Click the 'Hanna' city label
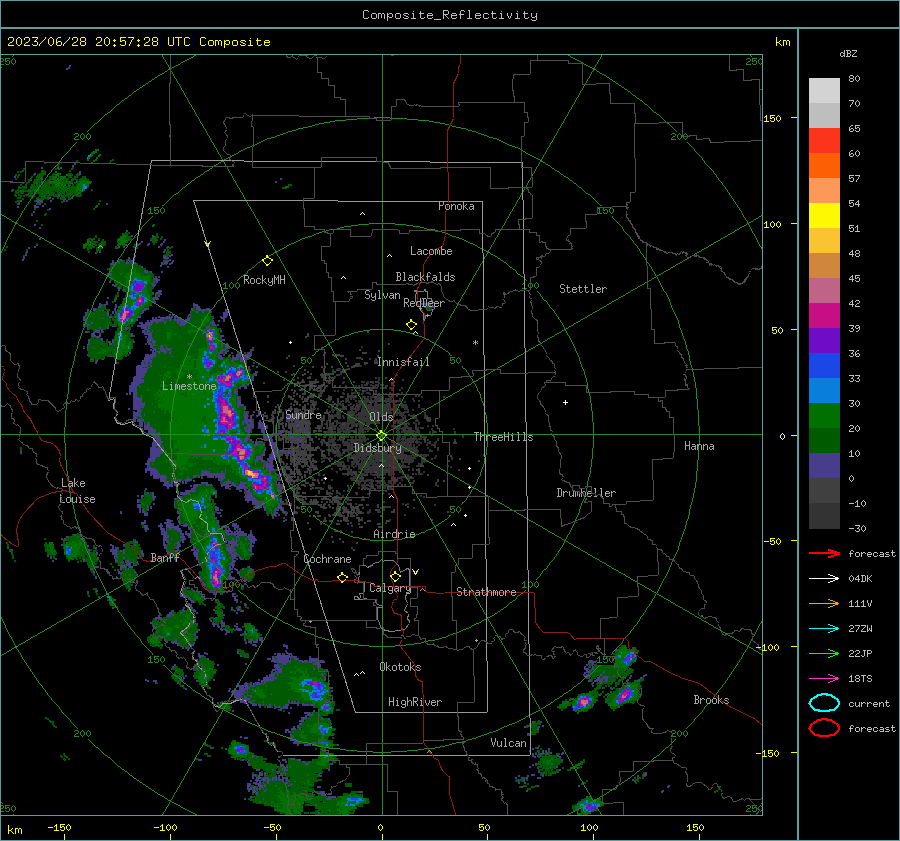This screenshot has width=900, height=841. 699,446
